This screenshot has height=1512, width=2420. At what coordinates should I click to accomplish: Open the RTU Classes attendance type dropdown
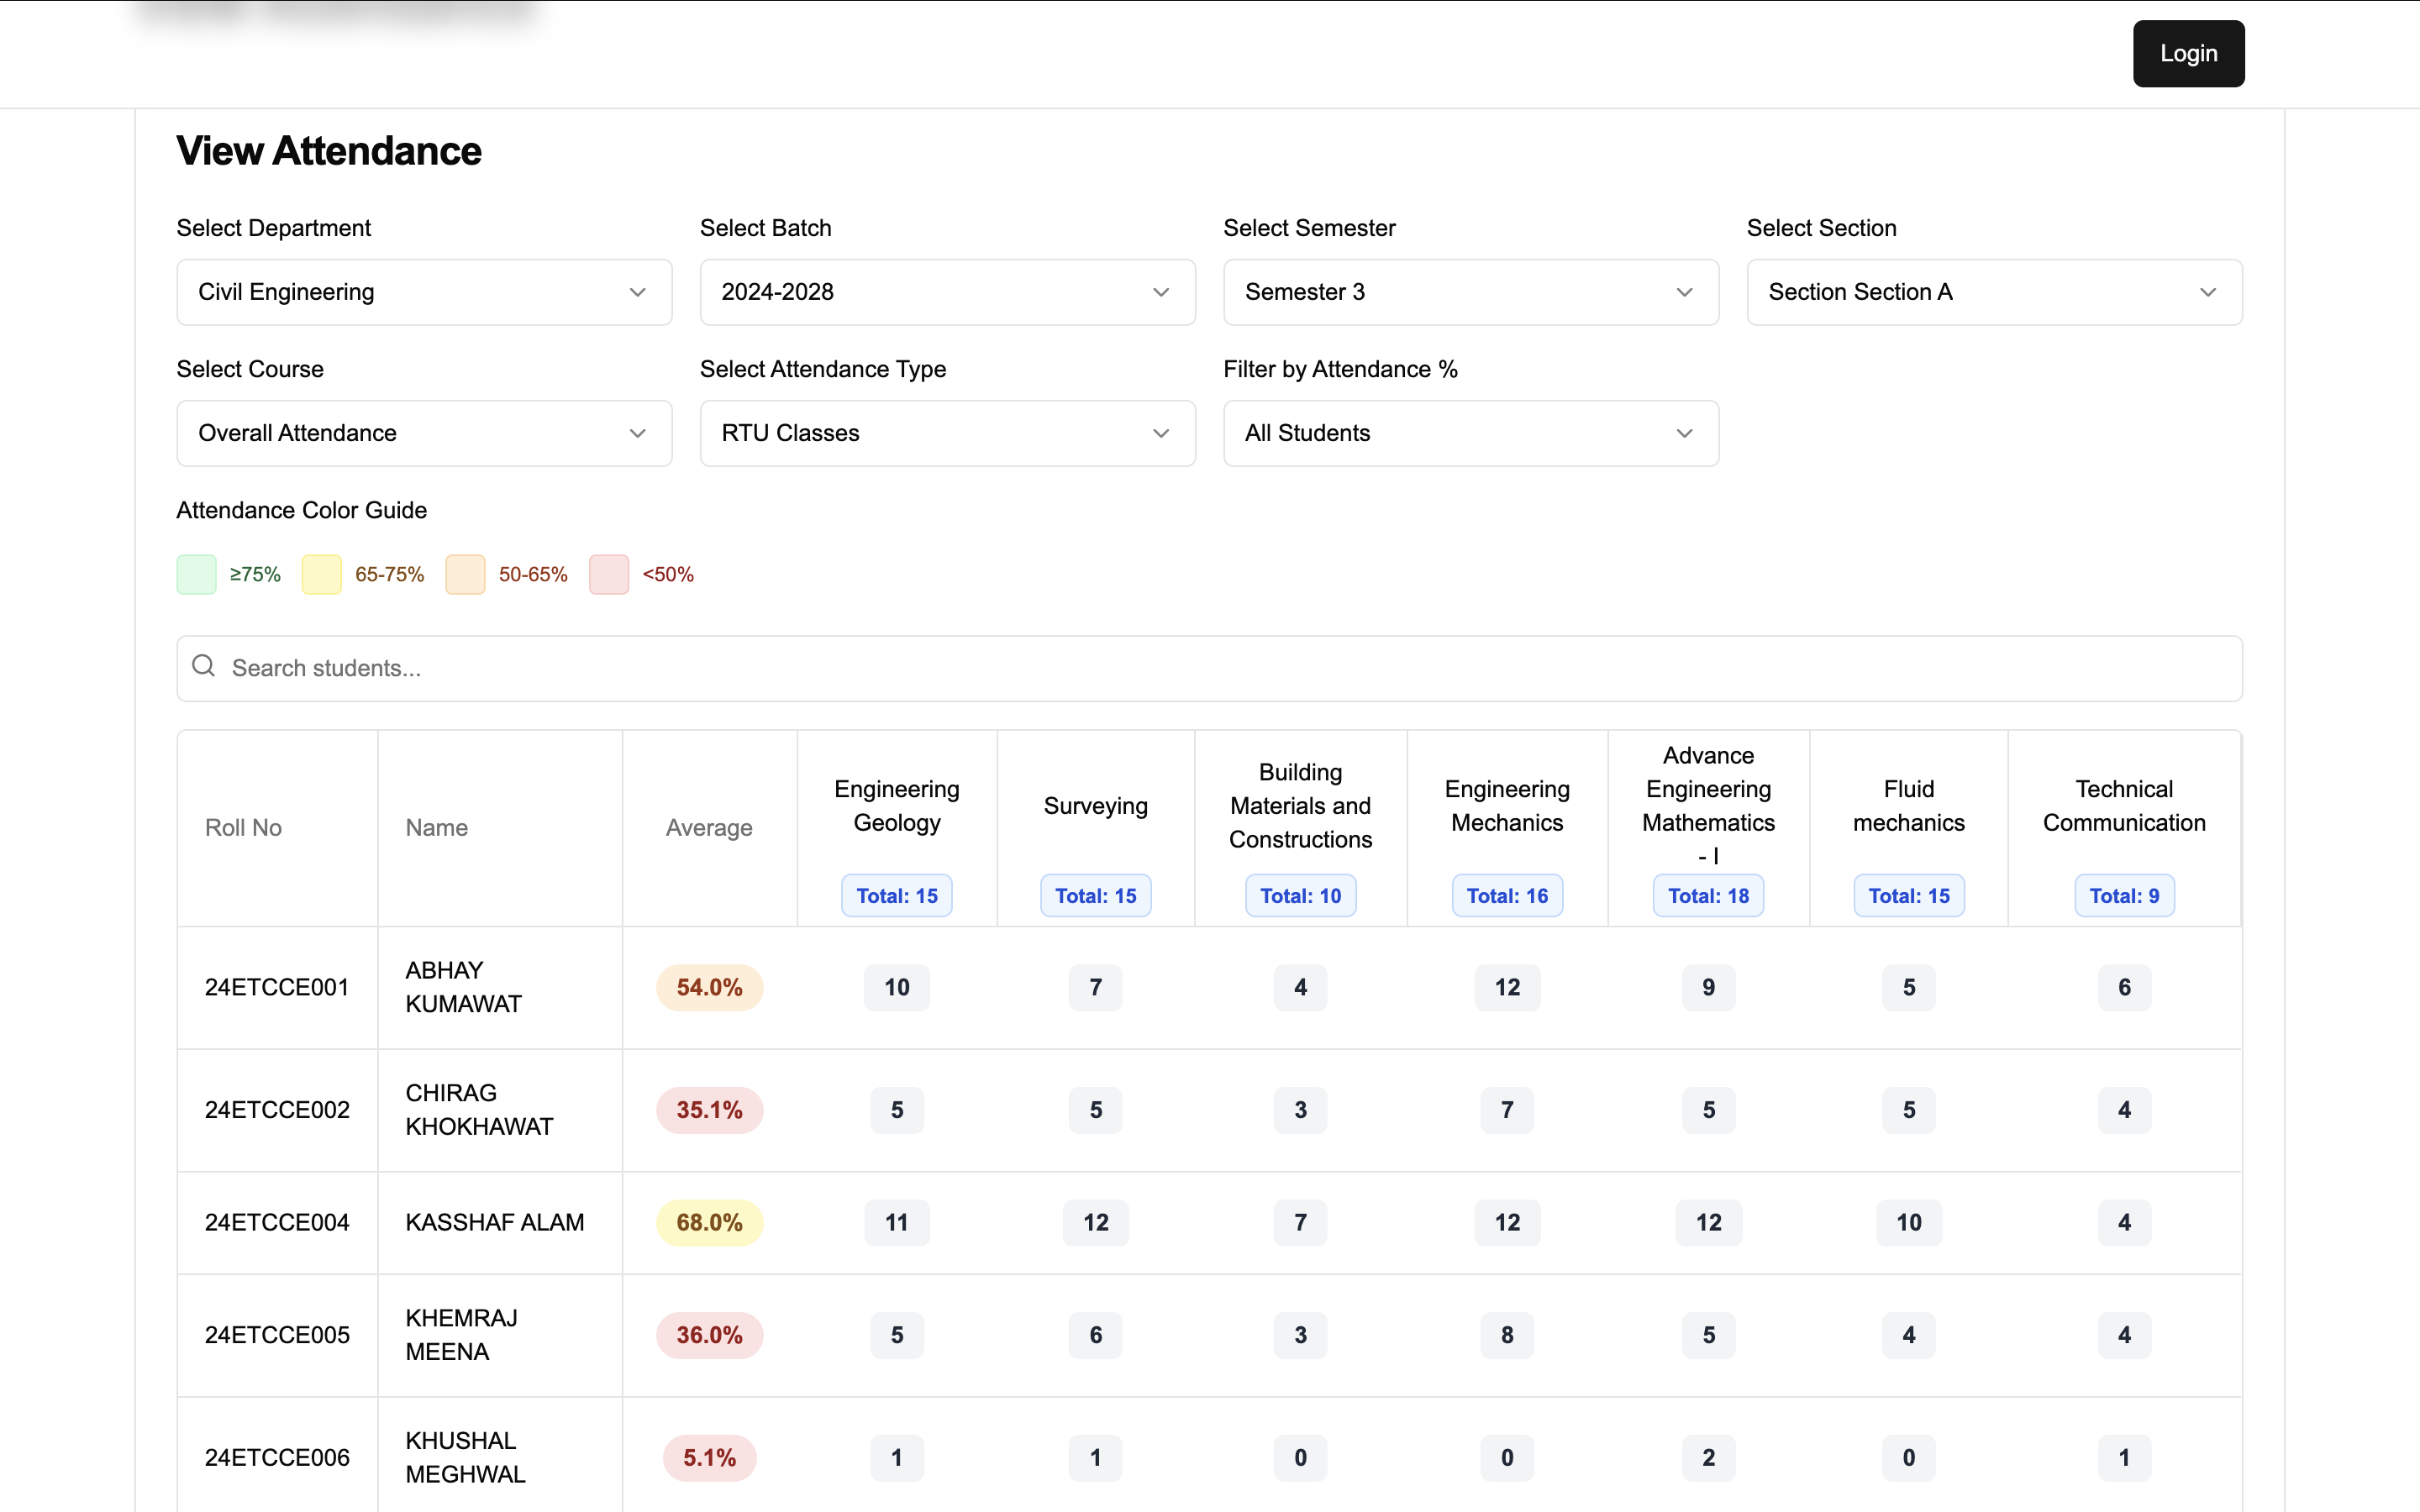pos(947,433)
